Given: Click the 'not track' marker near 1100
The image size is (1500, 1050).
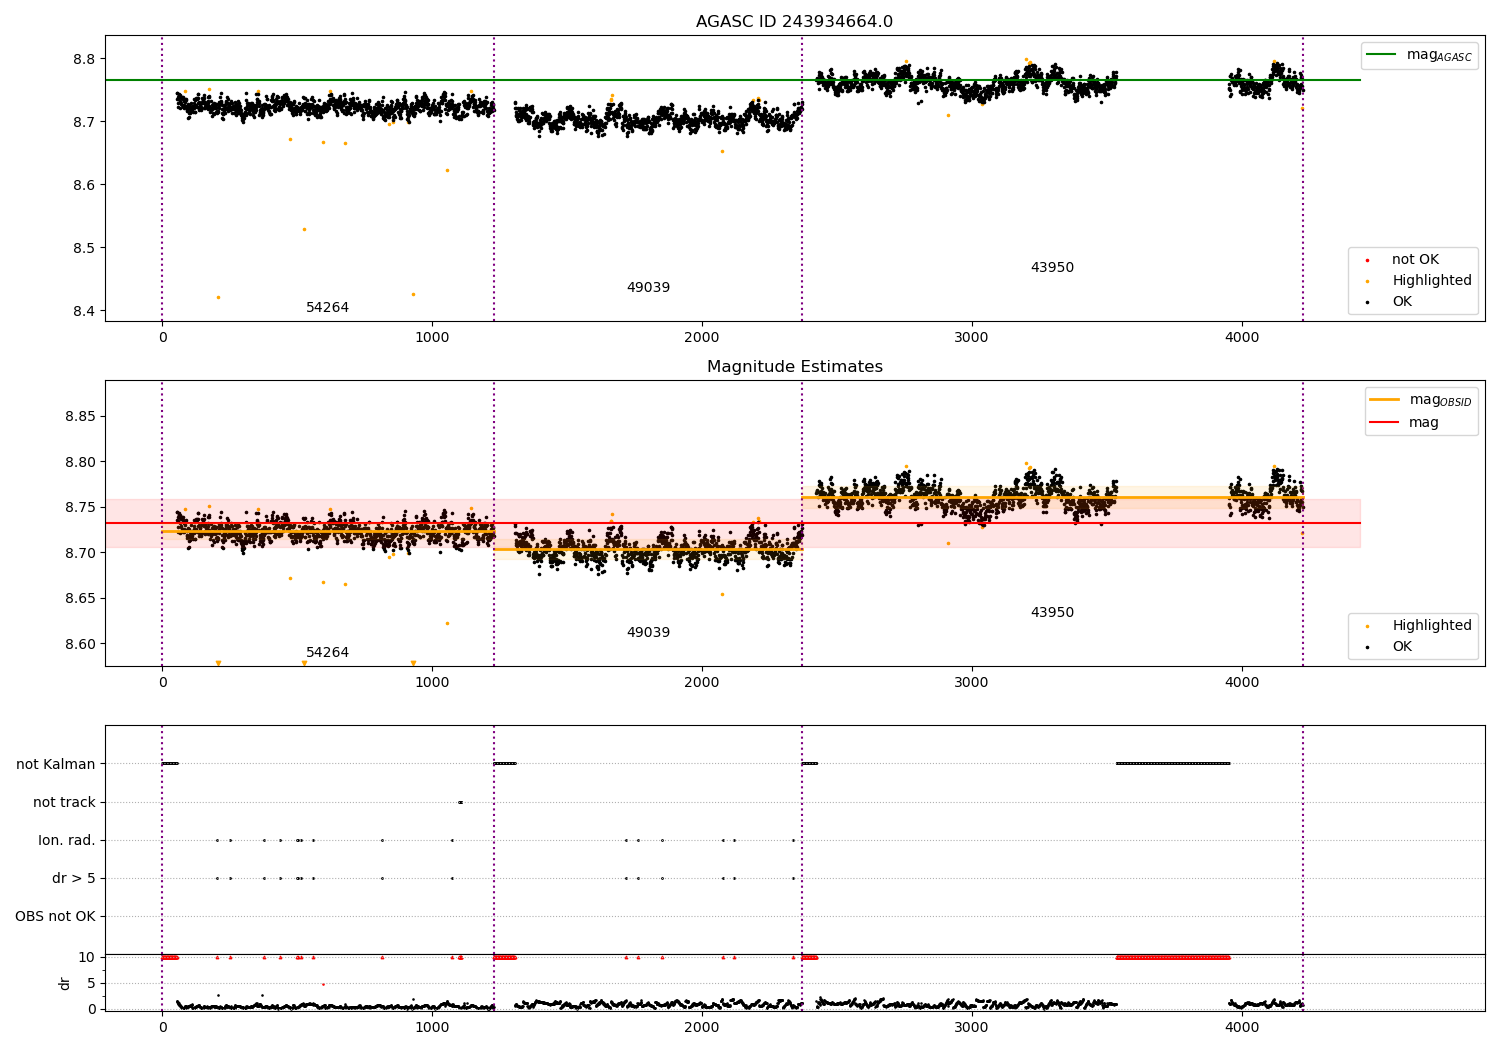Looking at the screenshot, I should click(460, 802).
